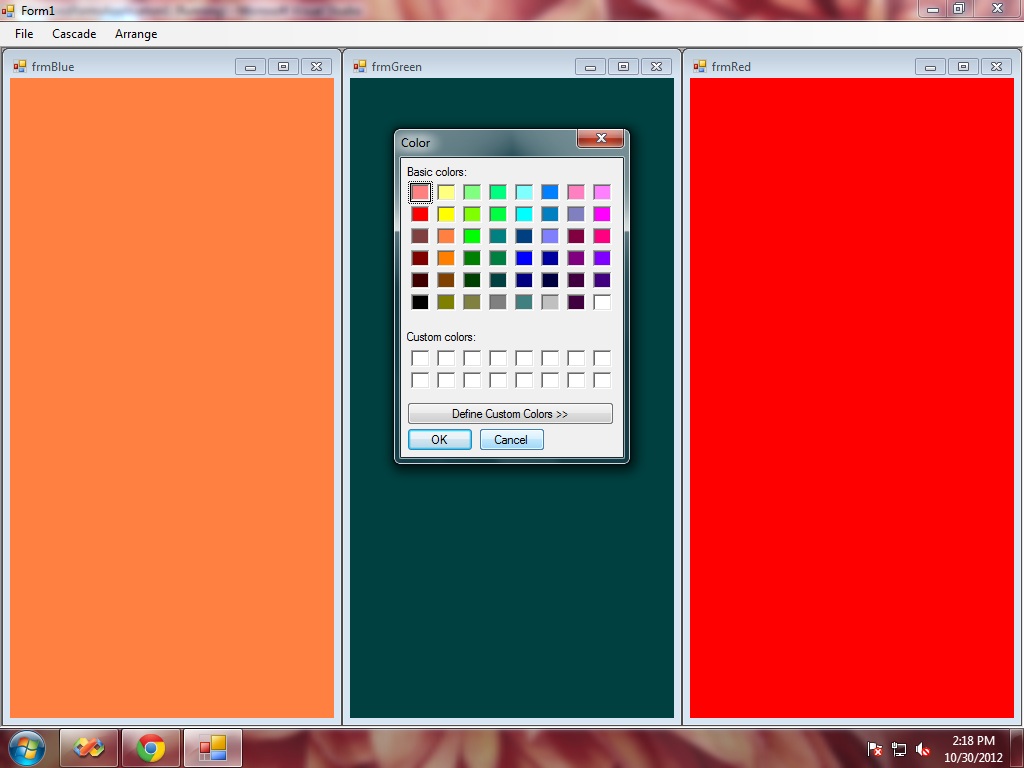This screenshot has height=768, width=1024.
Task: Open Visual Studio from the taskbar
Action: (89, 748)
